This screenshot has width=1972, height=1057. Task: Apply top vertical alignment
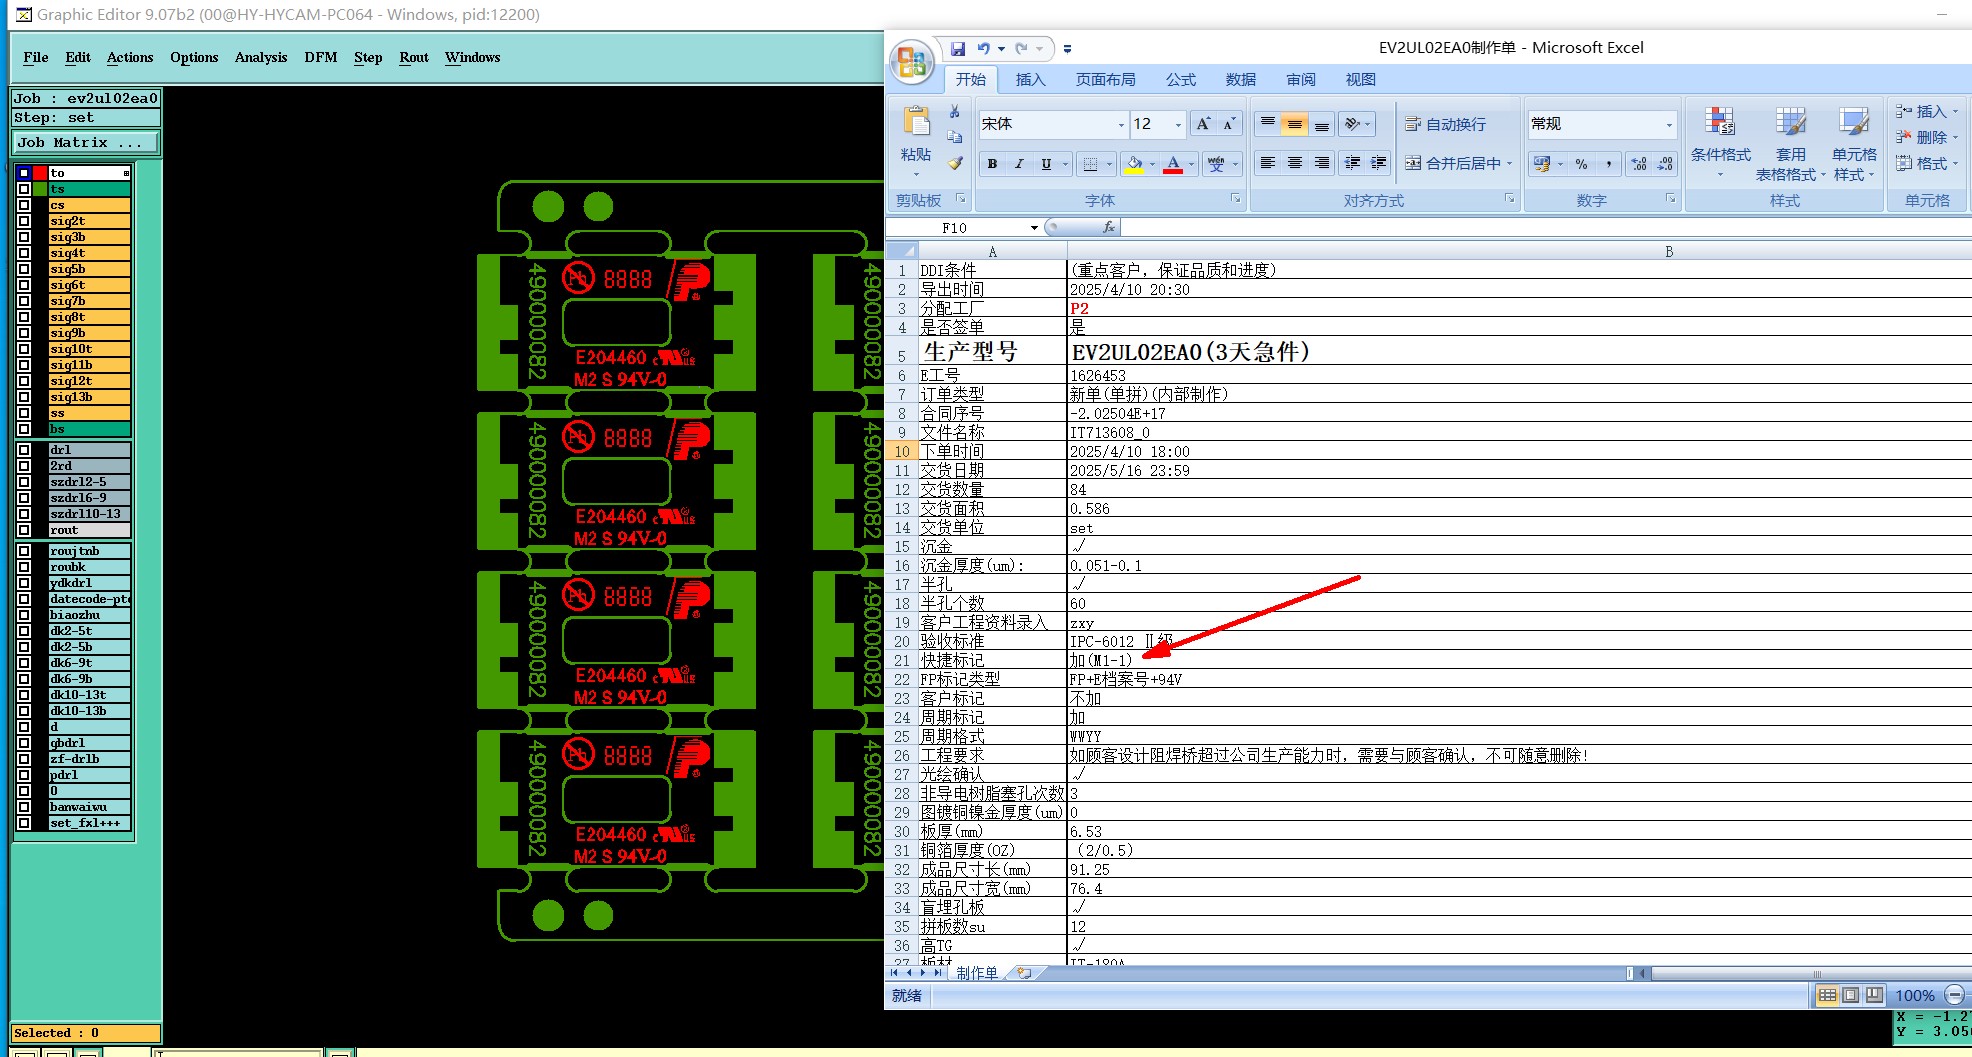(x=1267, y=124)
